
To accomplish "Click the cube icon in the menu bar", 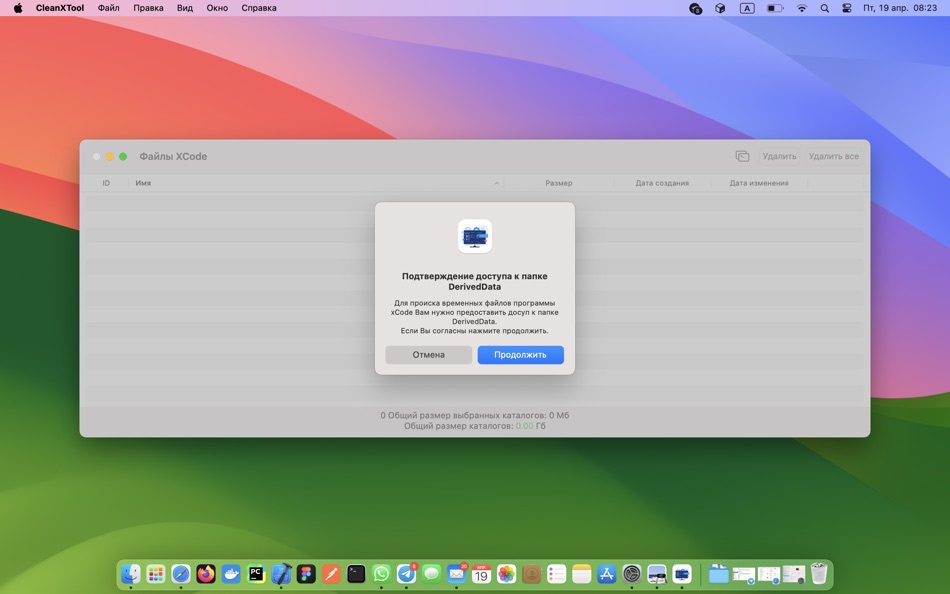I will [x=720, y=8].
